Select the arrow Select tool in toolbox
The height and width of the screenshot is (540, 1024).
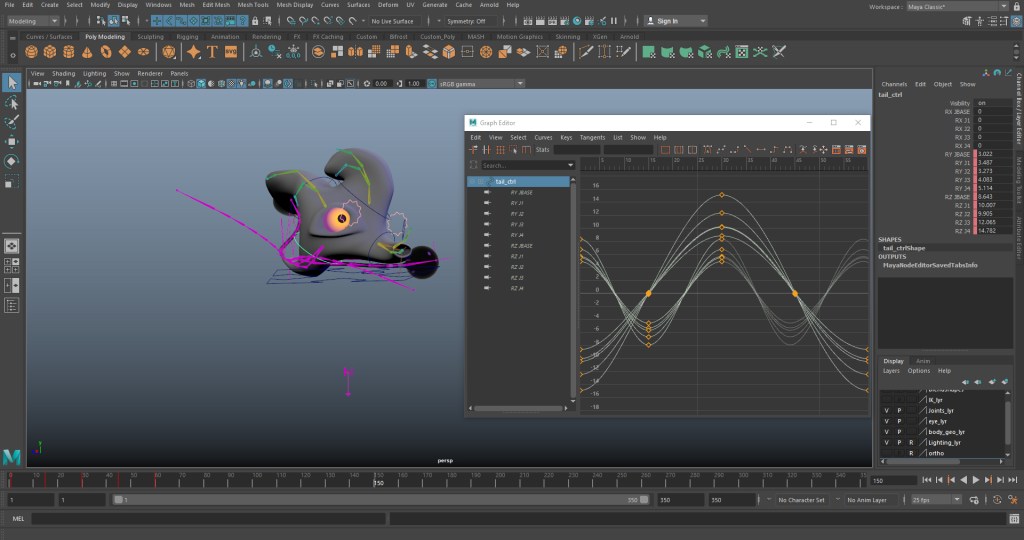click(11, 83)
